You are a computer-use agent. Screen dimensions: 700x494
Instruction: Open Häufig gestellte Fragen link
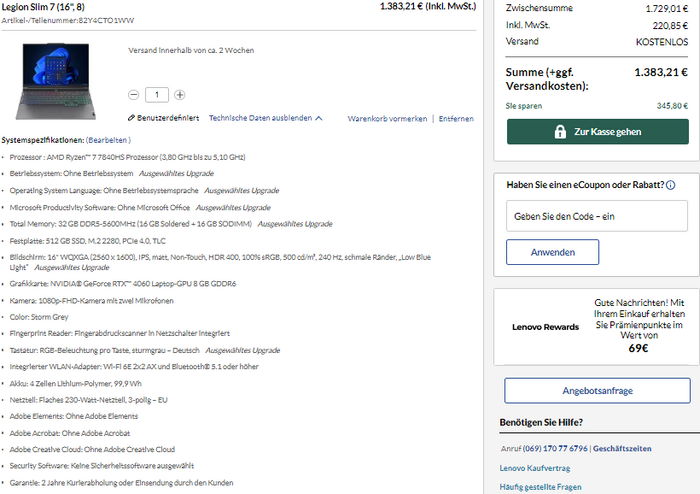click(x=541, y=487)
